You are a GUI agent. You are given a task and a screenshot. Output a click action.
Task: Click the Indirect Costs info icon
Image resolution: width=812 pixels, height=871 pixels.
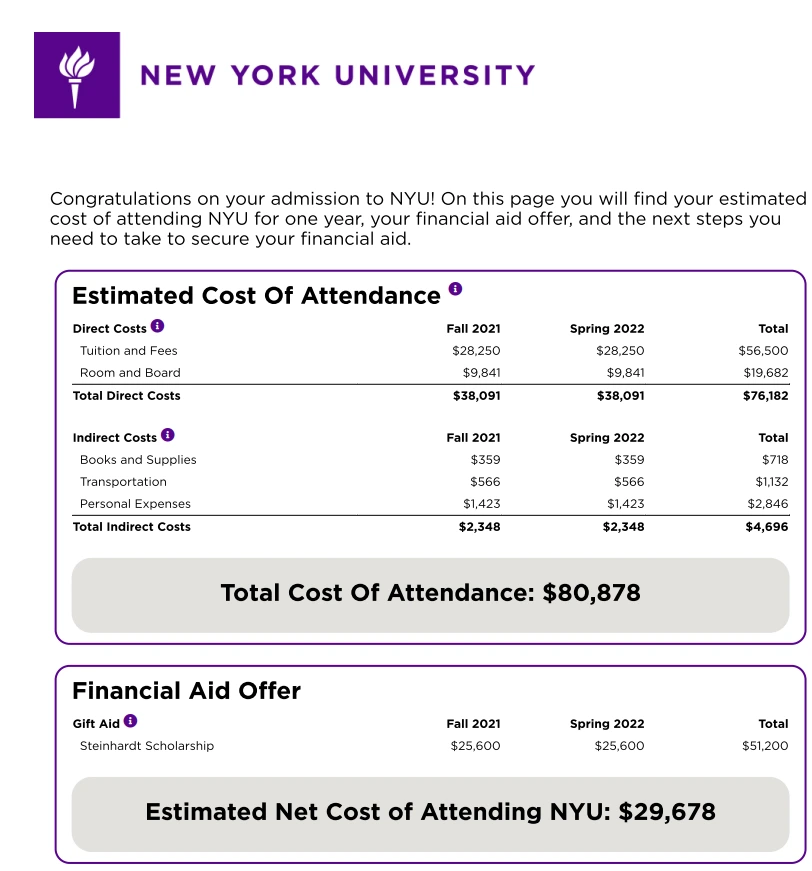click(168, 435)
